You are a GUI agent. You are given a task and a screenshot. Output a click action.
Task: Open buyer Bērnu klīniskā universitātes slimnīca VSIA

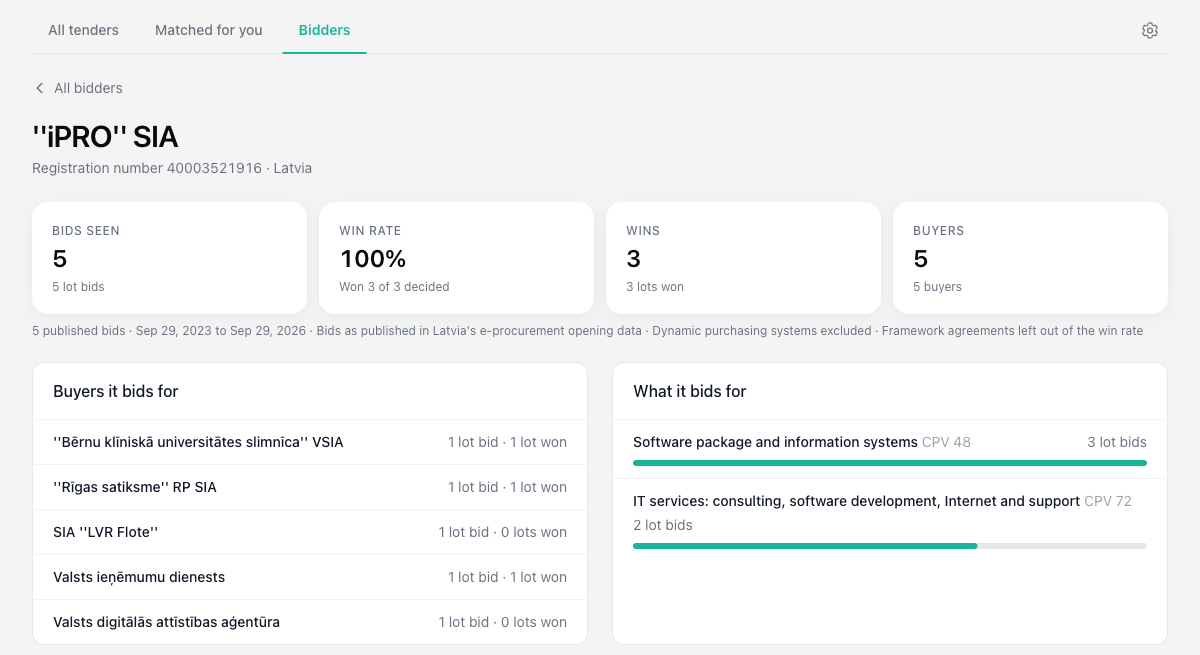click(x=310, y=442)
